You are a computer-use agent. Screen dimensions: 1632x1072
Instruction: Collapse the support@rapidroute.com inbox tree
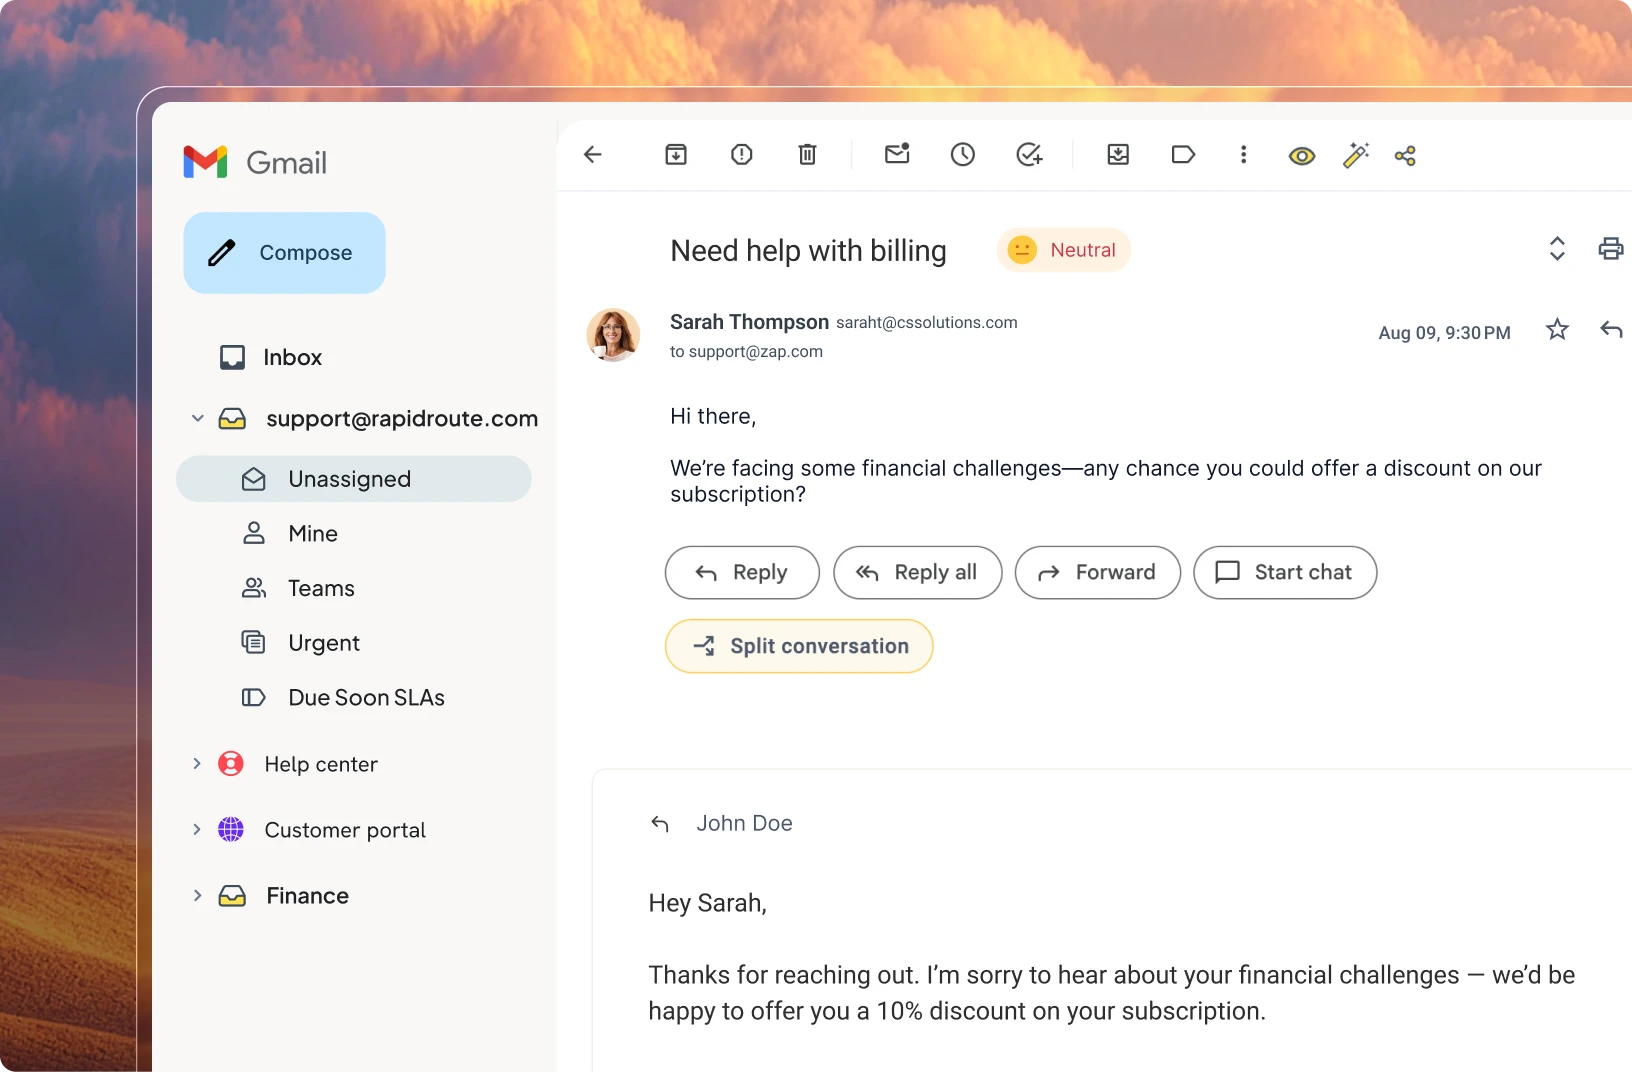[x=198, y=418]
